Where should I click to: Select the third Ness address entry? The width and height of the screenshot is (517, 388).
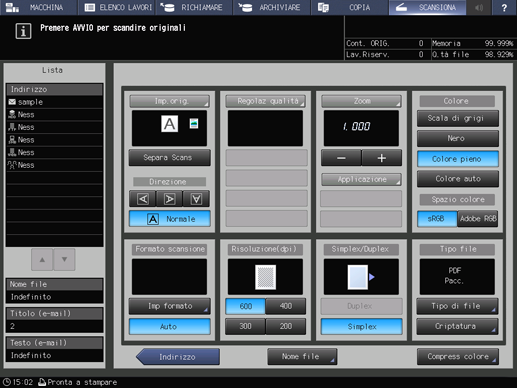(54, 140)
